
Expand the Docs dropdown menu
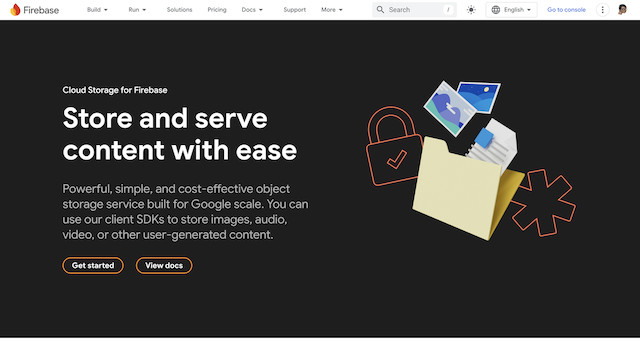(252, 9)
